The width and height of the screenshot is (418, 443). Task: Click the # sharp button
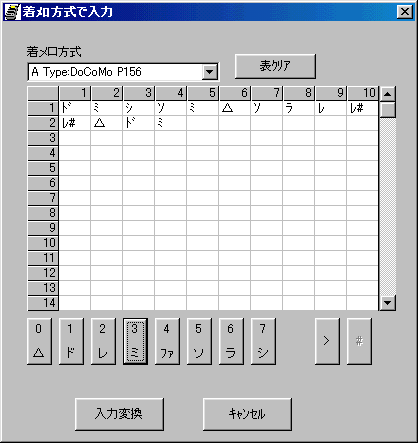tap(359, 341)
